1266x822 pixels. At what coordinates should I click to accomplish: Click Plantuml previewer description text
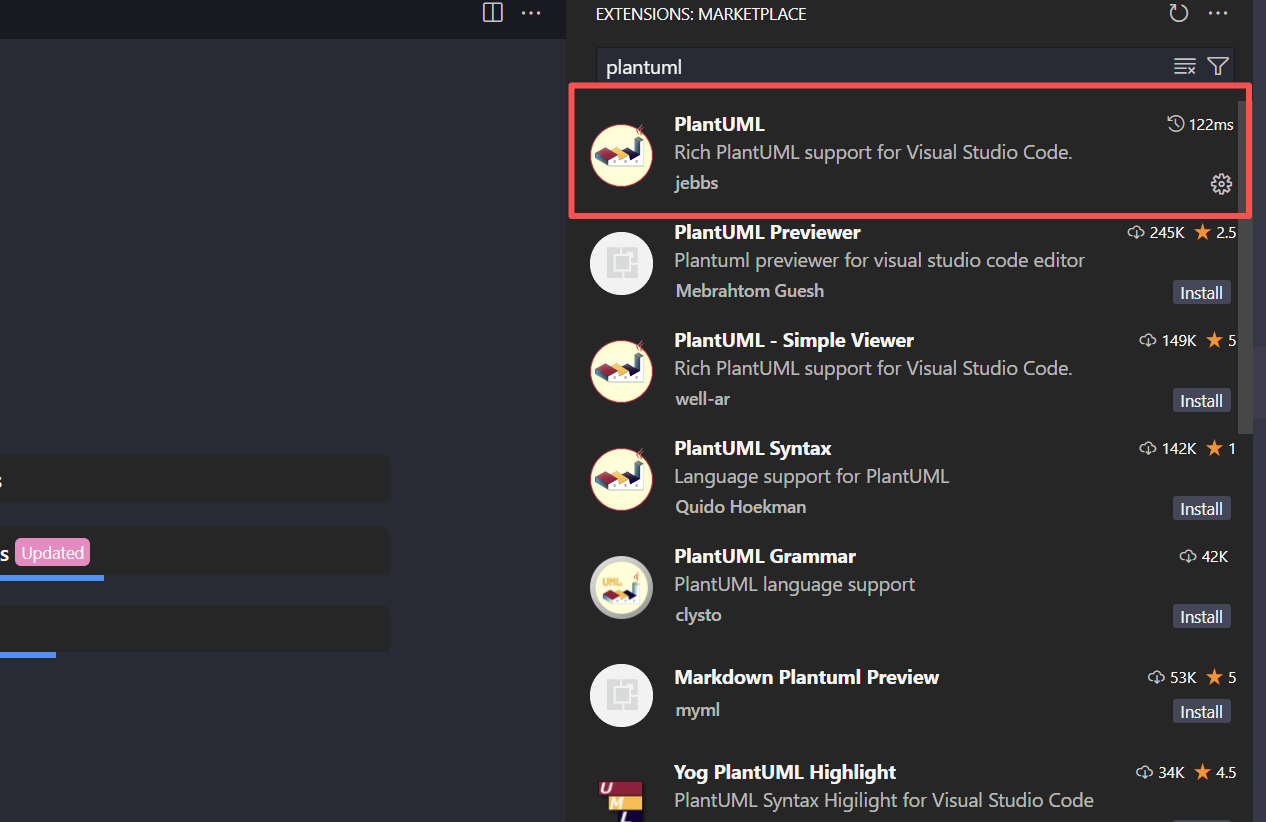[879, 260]
